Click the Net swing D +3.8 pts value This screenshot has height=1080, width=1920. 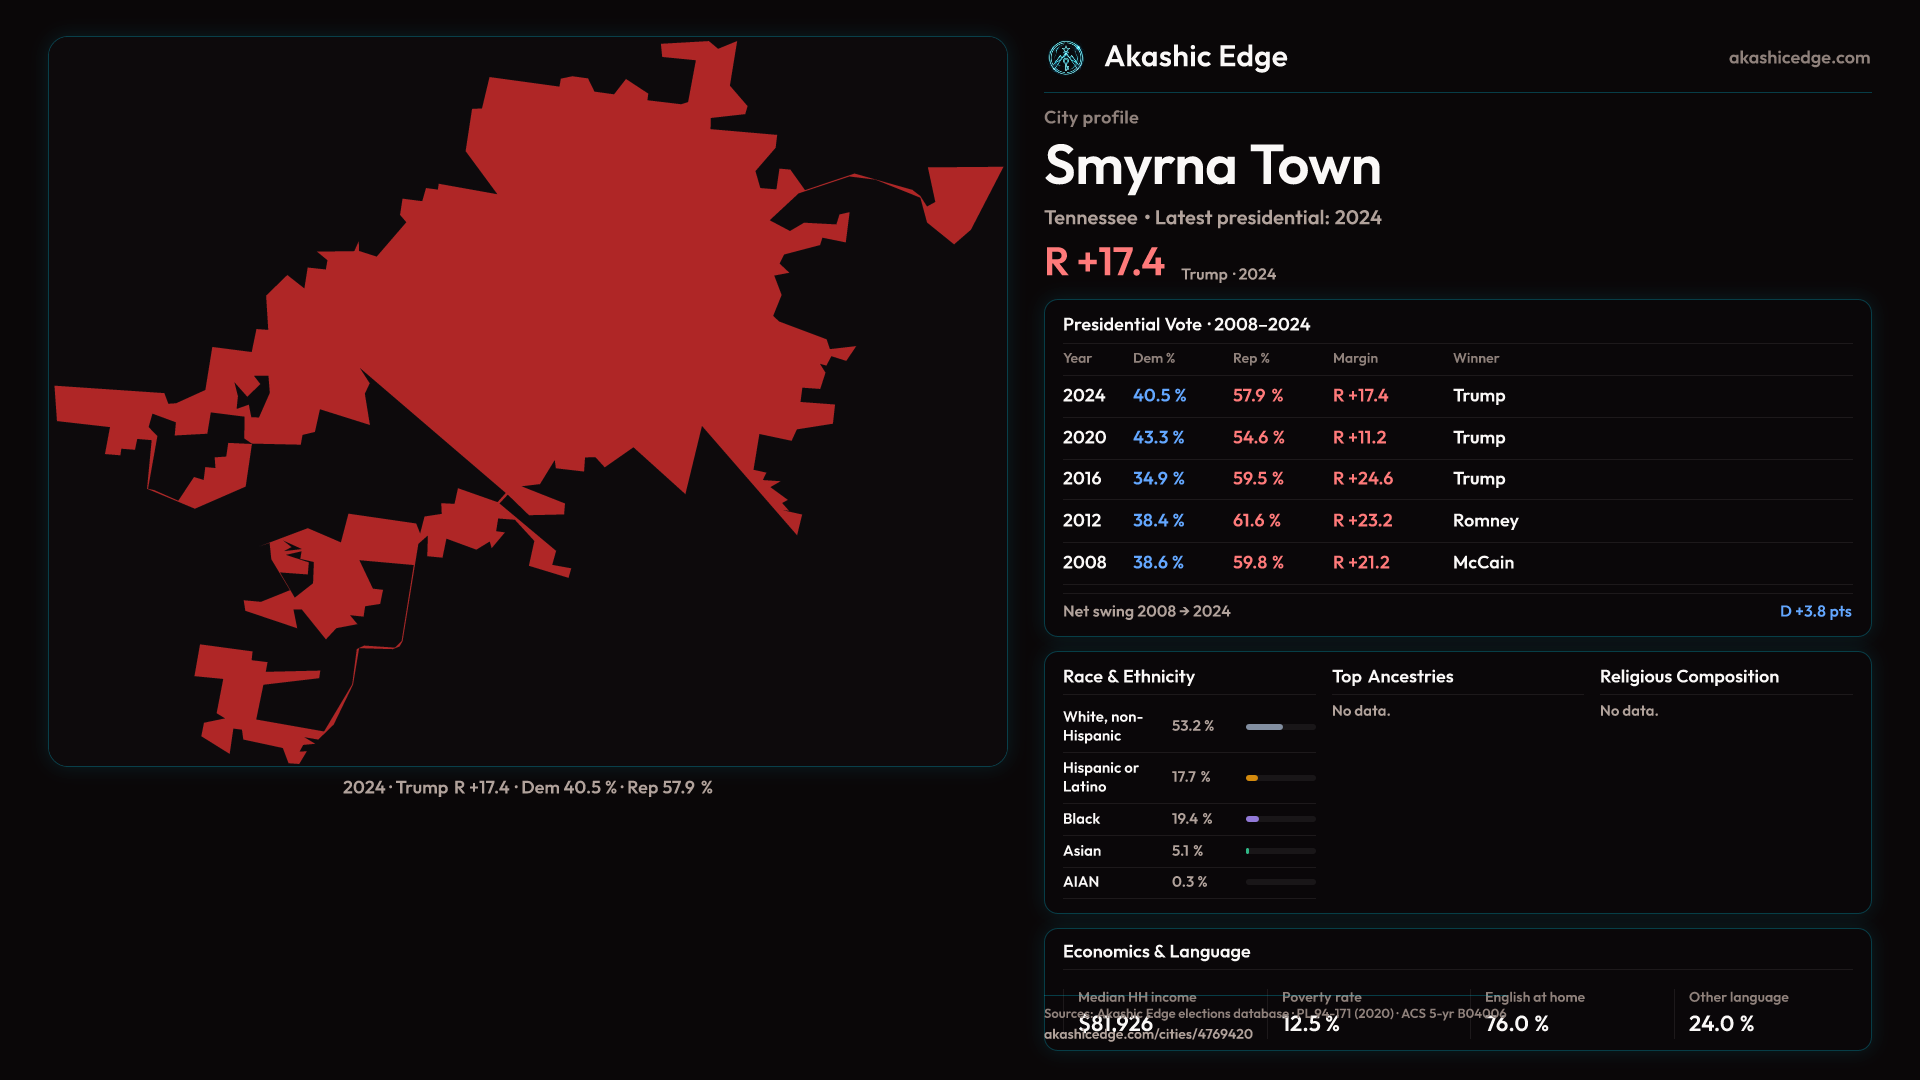pos(1814,612)
